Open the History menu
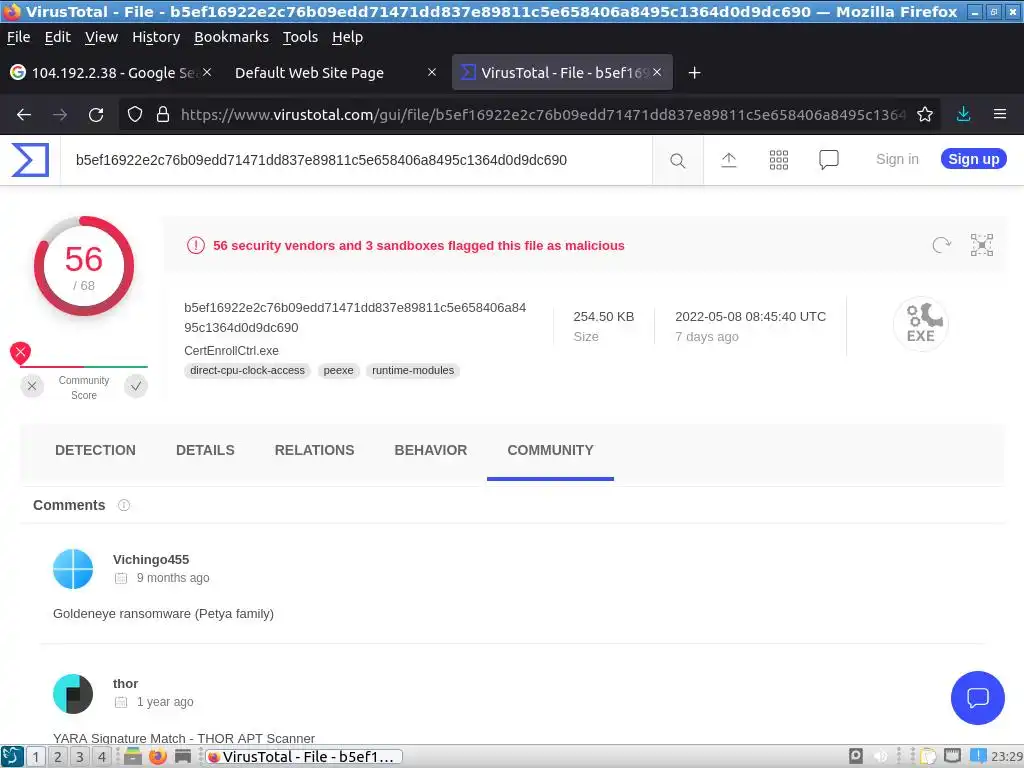Screen dimensions: 1024x768 [x=156, y=37]
